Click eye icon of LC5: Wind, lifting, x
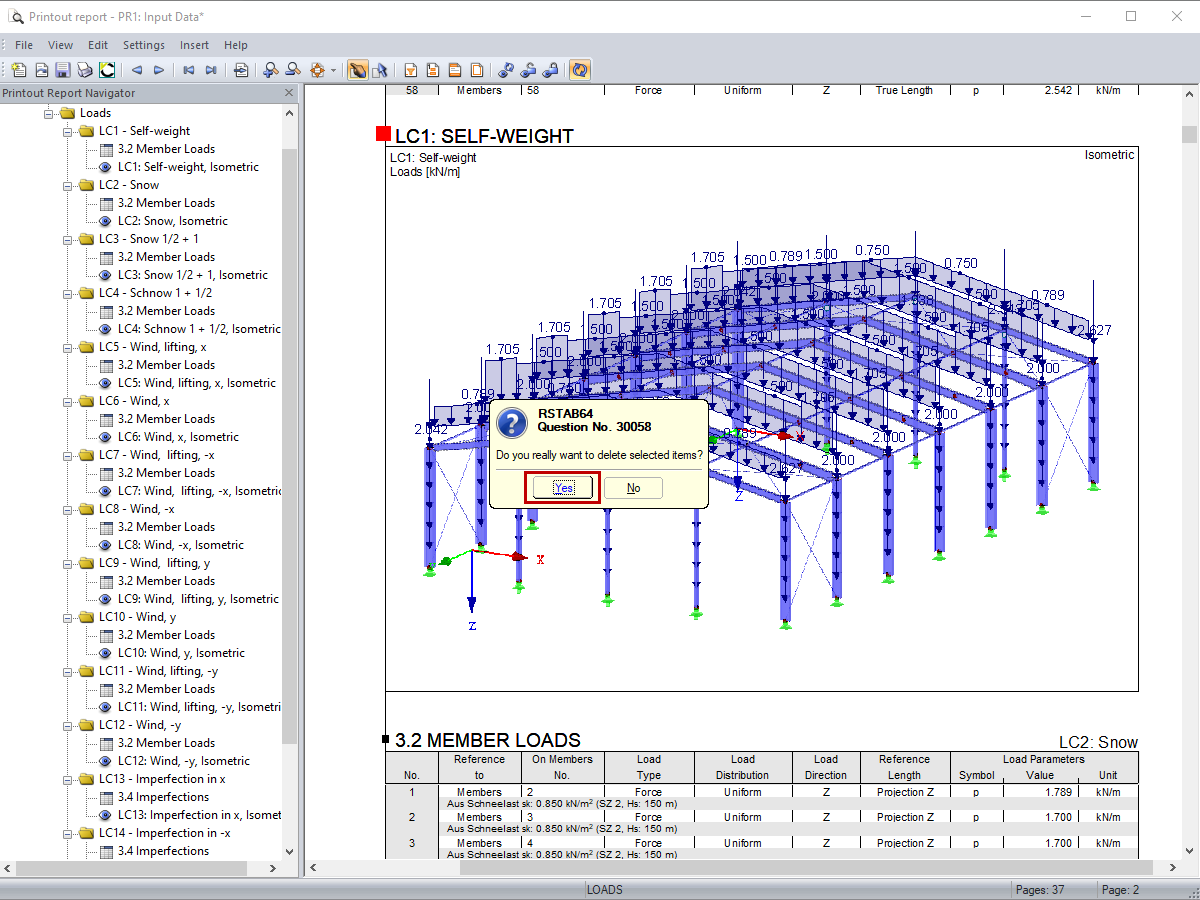Screen dimensions: 1200x900 106,383
